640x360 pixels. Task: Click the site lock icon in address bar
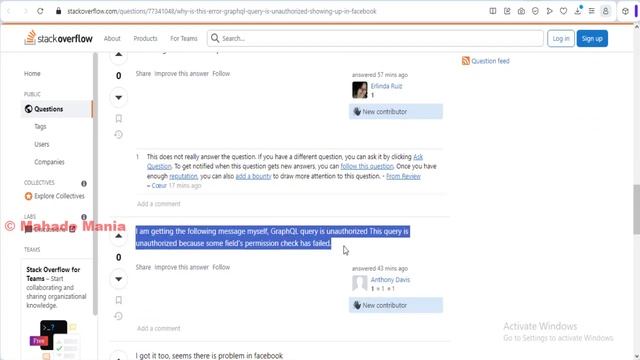58,11
